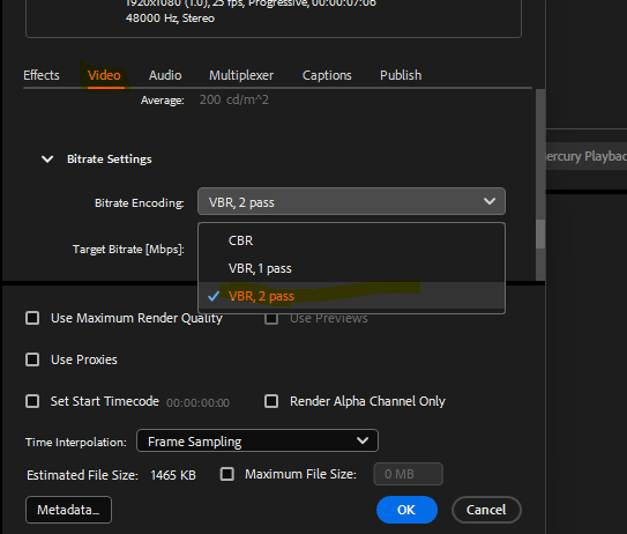
Task: Select VBR, 2 pass option
Action: pos(351,296)
